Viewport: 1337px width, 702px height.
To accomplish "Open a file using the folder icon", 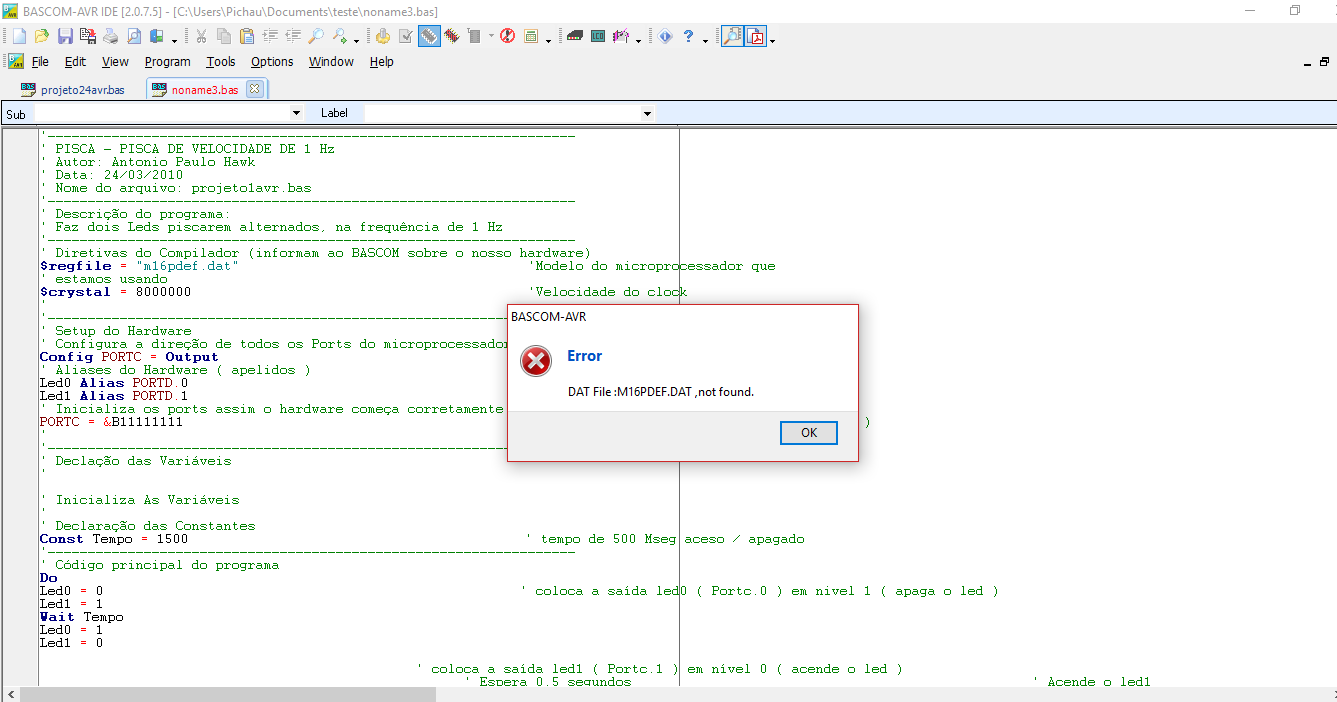I will 42,36.
